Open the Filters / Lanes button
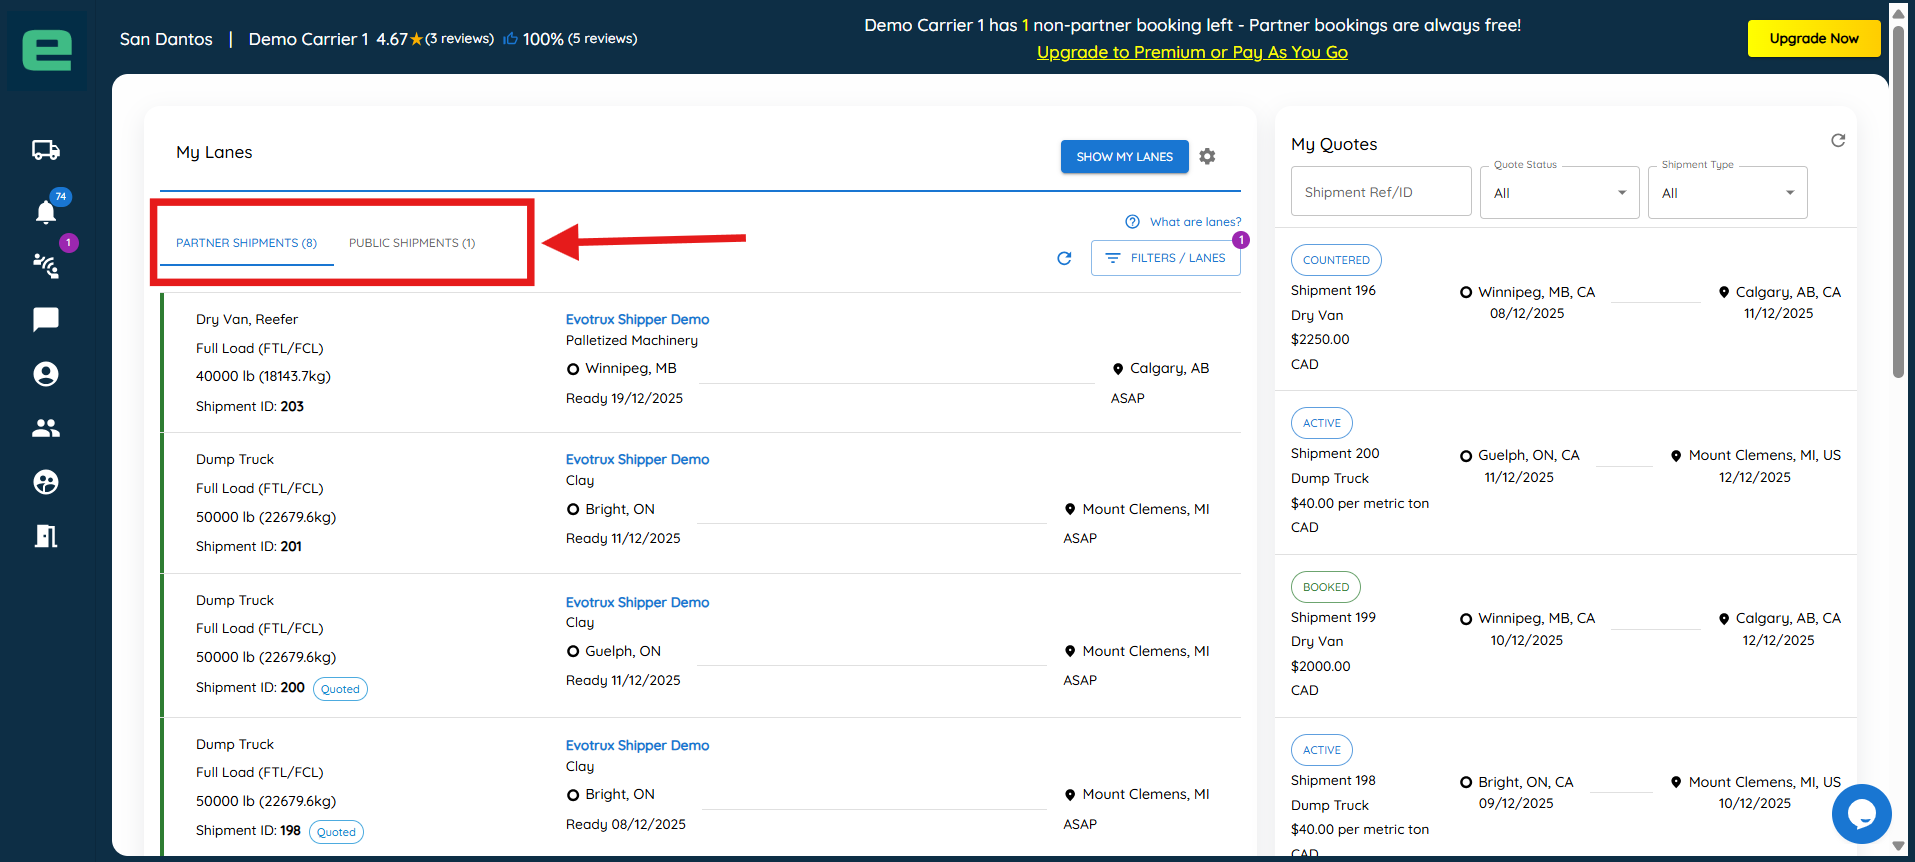 pos(1165,258)
